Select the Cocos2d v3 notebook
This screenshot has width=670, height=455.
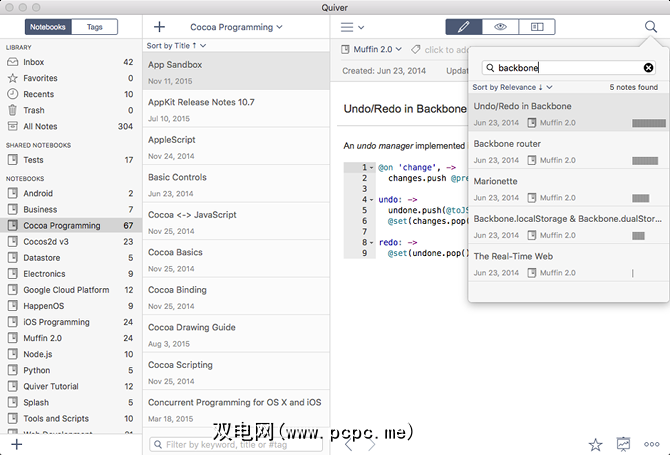click(x=71, y=241)
